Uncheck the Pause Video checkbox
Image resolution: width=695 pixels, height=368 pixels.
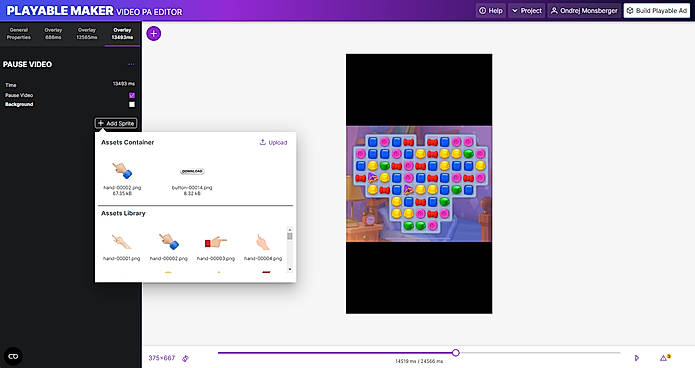132,95
